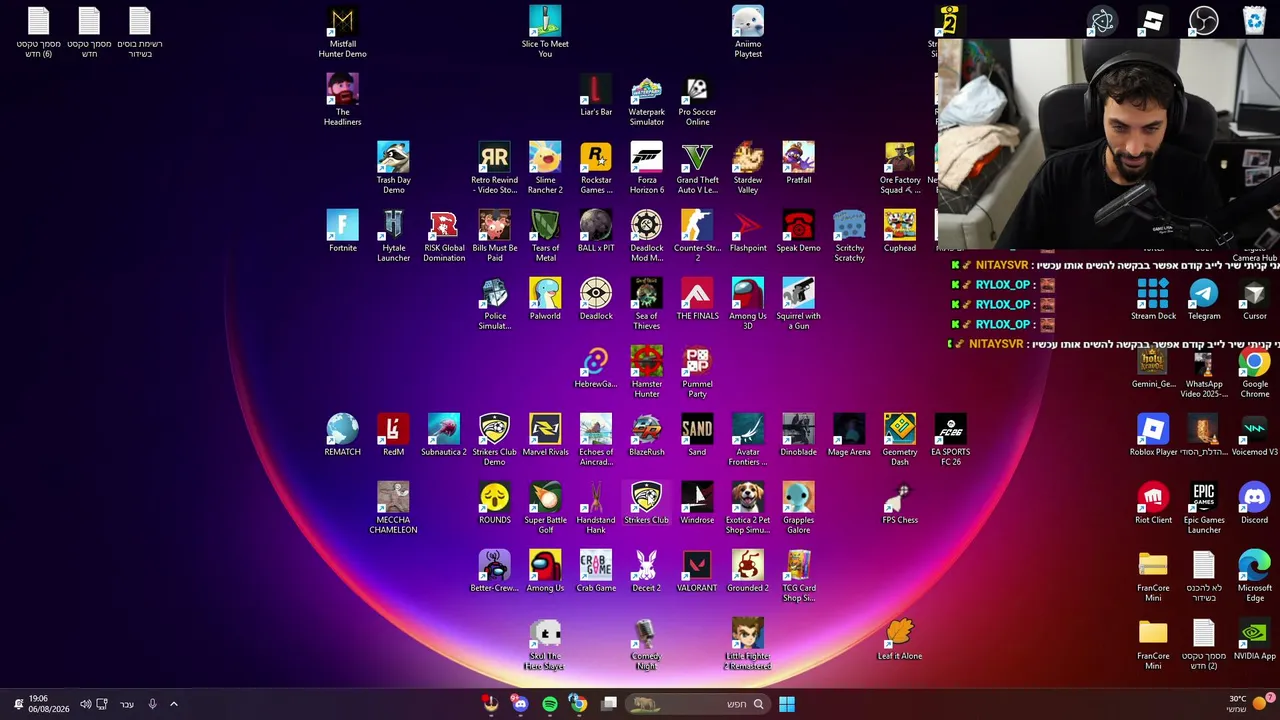Screen dimensions: 1280x720
Task: Open Spotify in the taskbar
Action: [549, 704]
